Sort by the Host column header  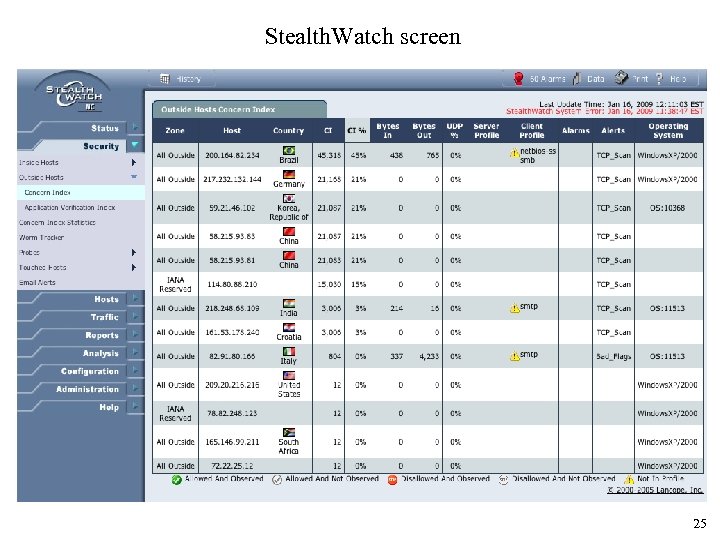point(232,130)
